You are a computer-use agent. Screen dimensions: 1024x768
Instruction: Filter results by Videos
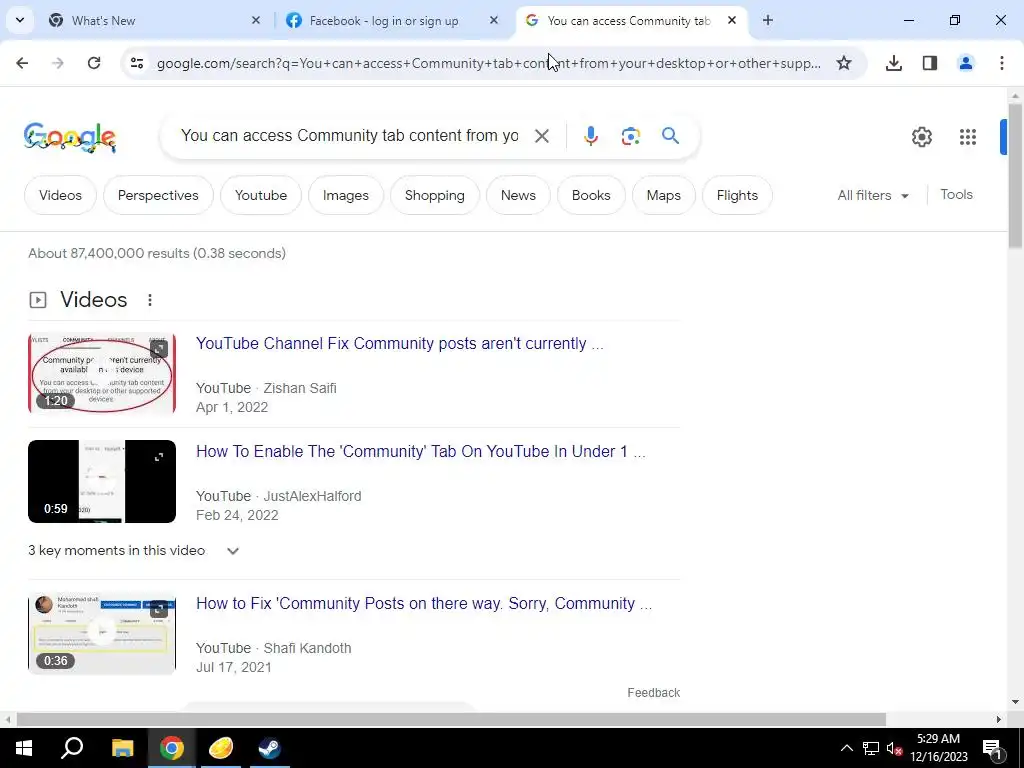click(x=60, y=195)
